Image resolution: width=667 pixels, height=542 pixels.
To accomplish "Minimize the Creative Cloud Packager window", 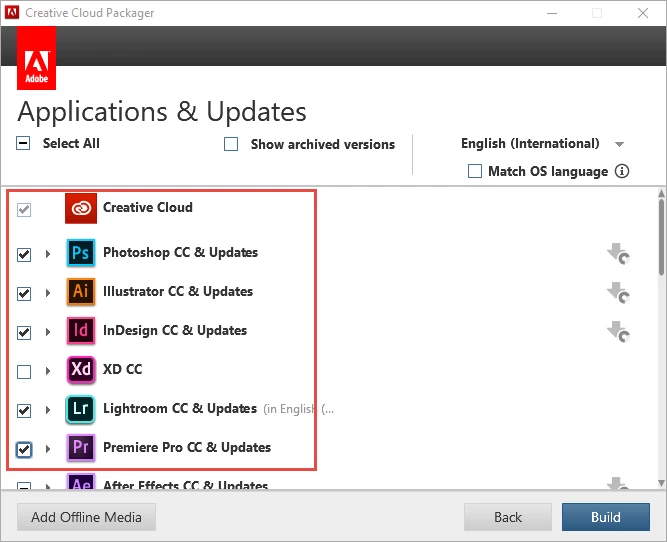I will [x=552, y=13].
